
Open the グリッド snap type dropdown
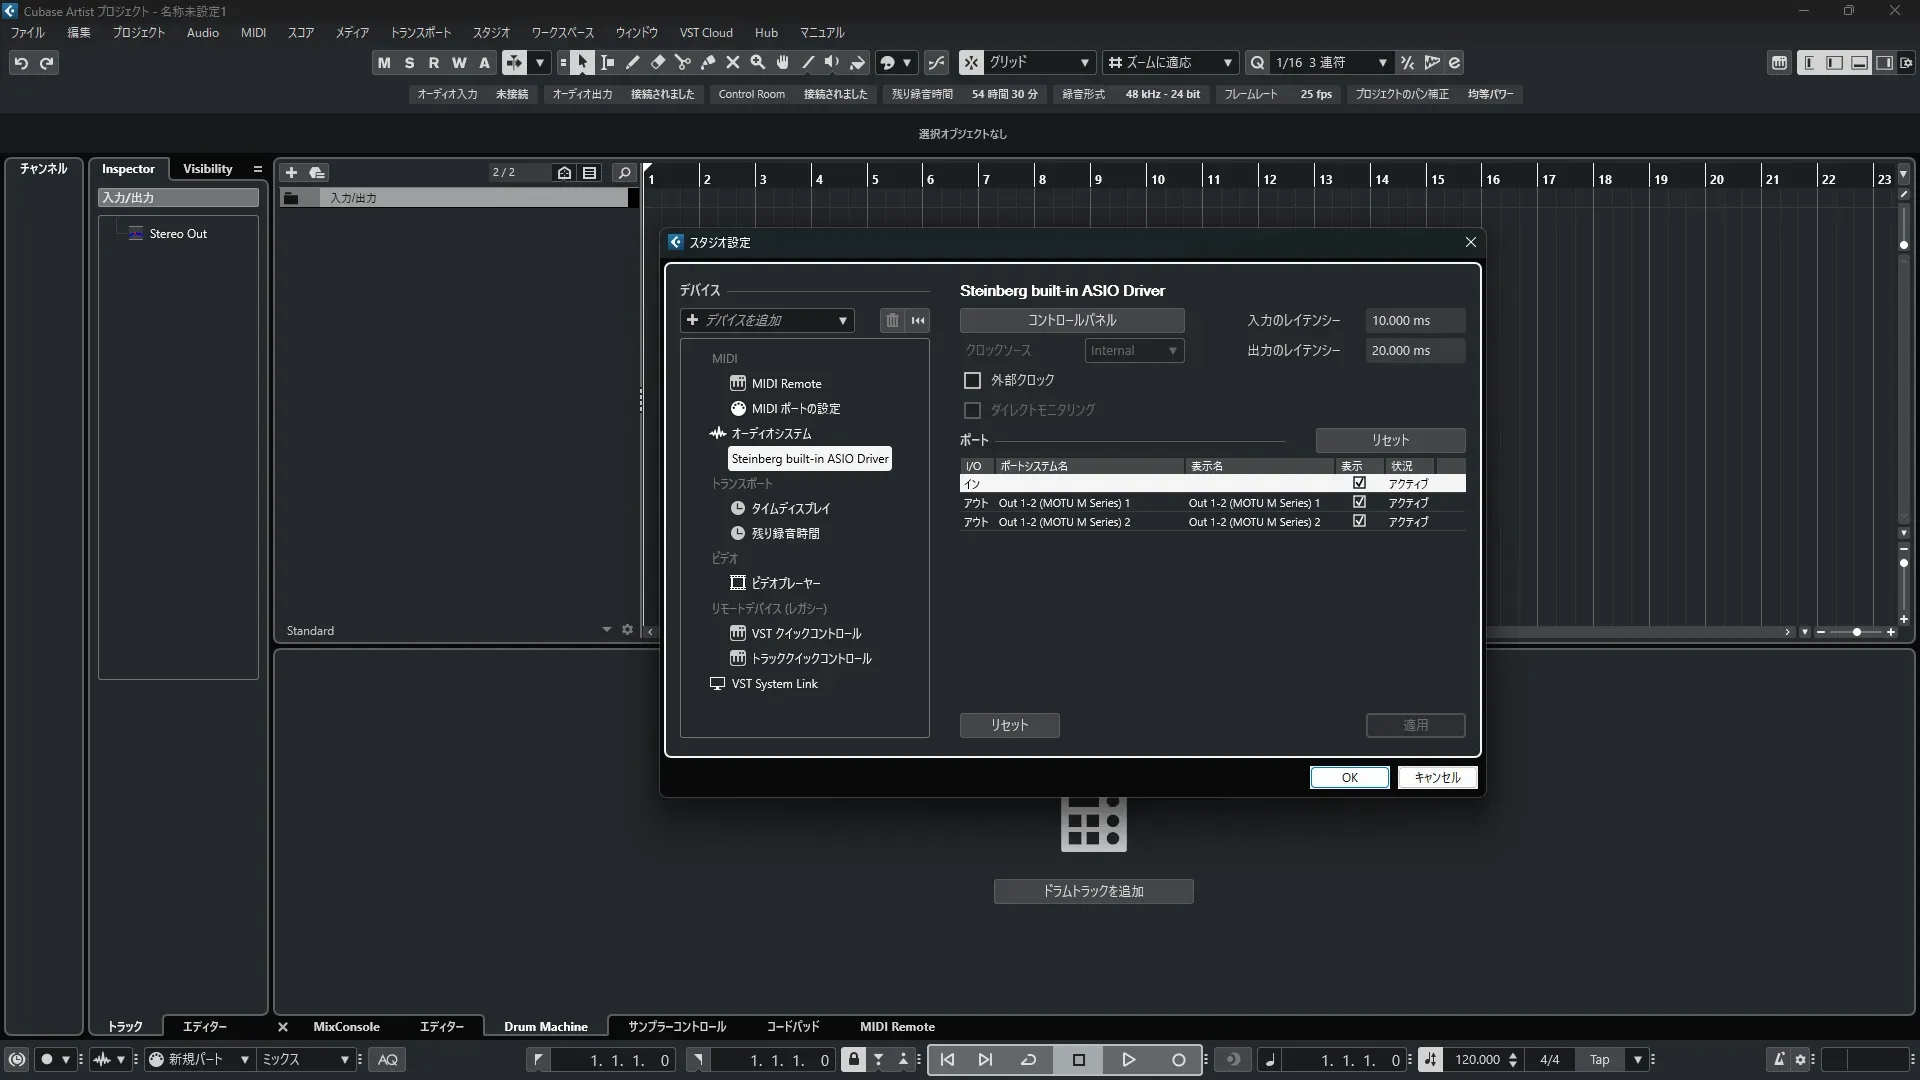coord(1038,63)
